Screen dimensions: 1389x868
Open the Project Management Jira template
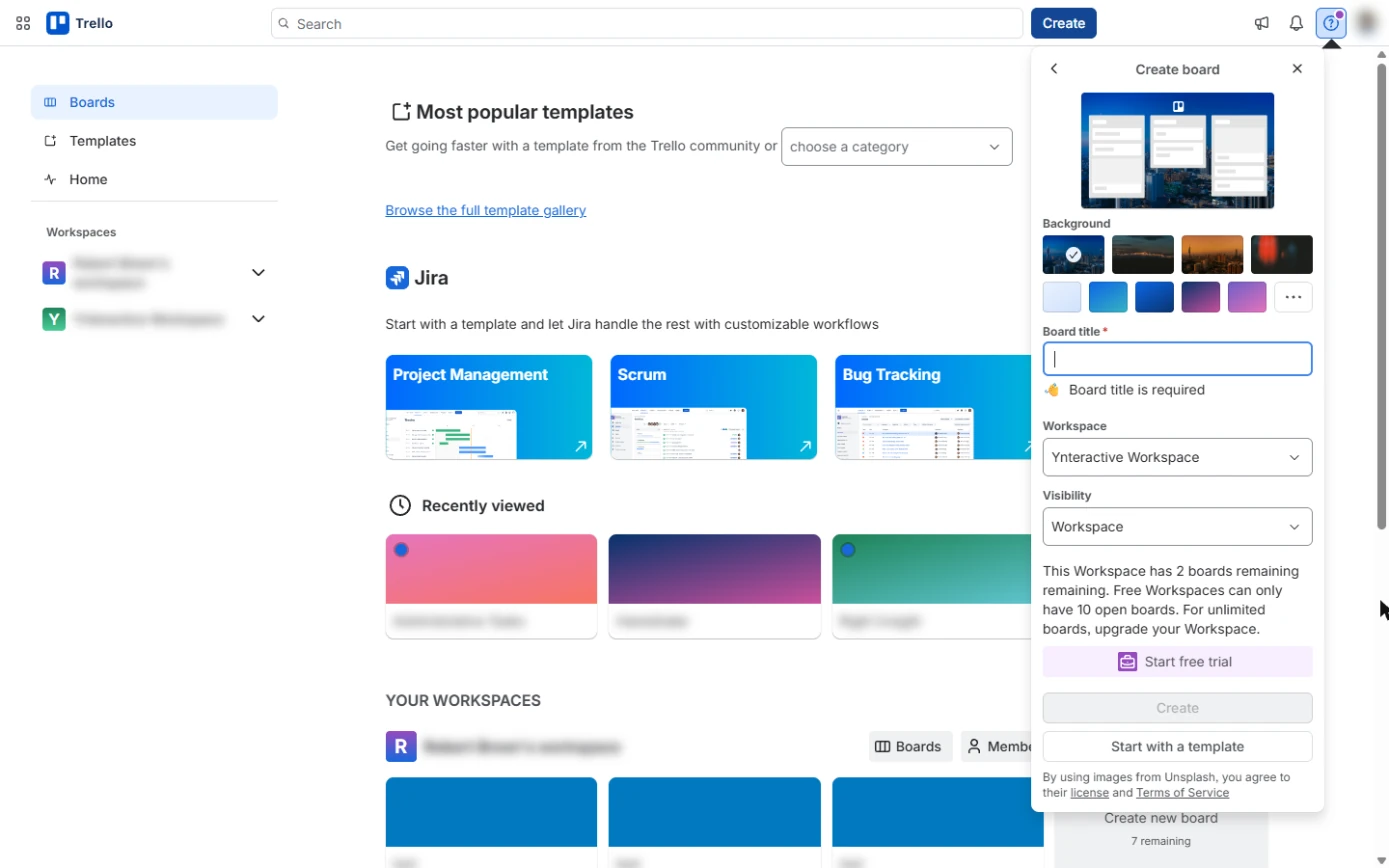[489, 407]
